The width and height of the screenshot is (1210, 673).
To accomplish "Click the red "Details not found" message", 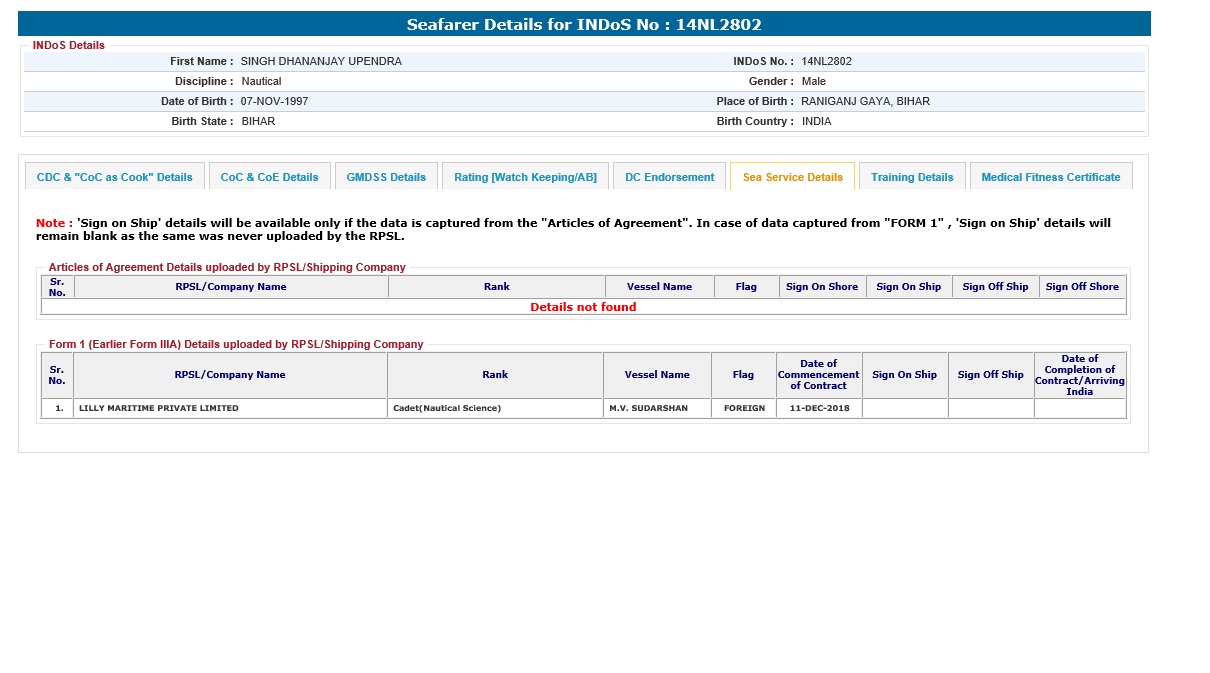I will (x=583, y=307).
